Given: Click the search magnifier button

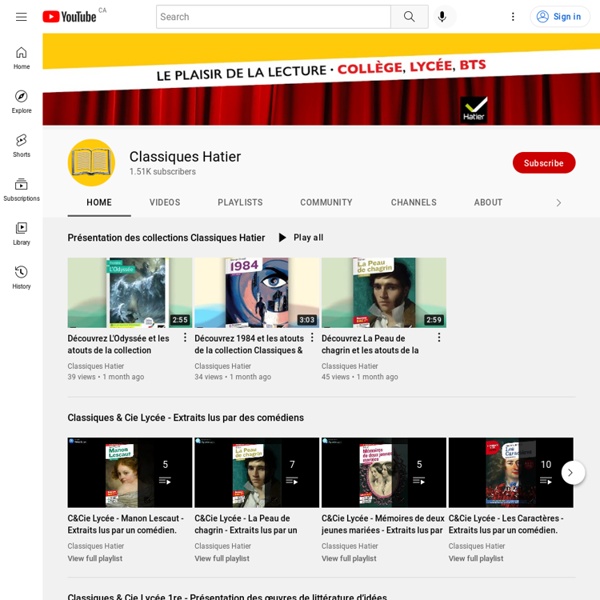Looking at the screenshot, I should coord(409,17).
